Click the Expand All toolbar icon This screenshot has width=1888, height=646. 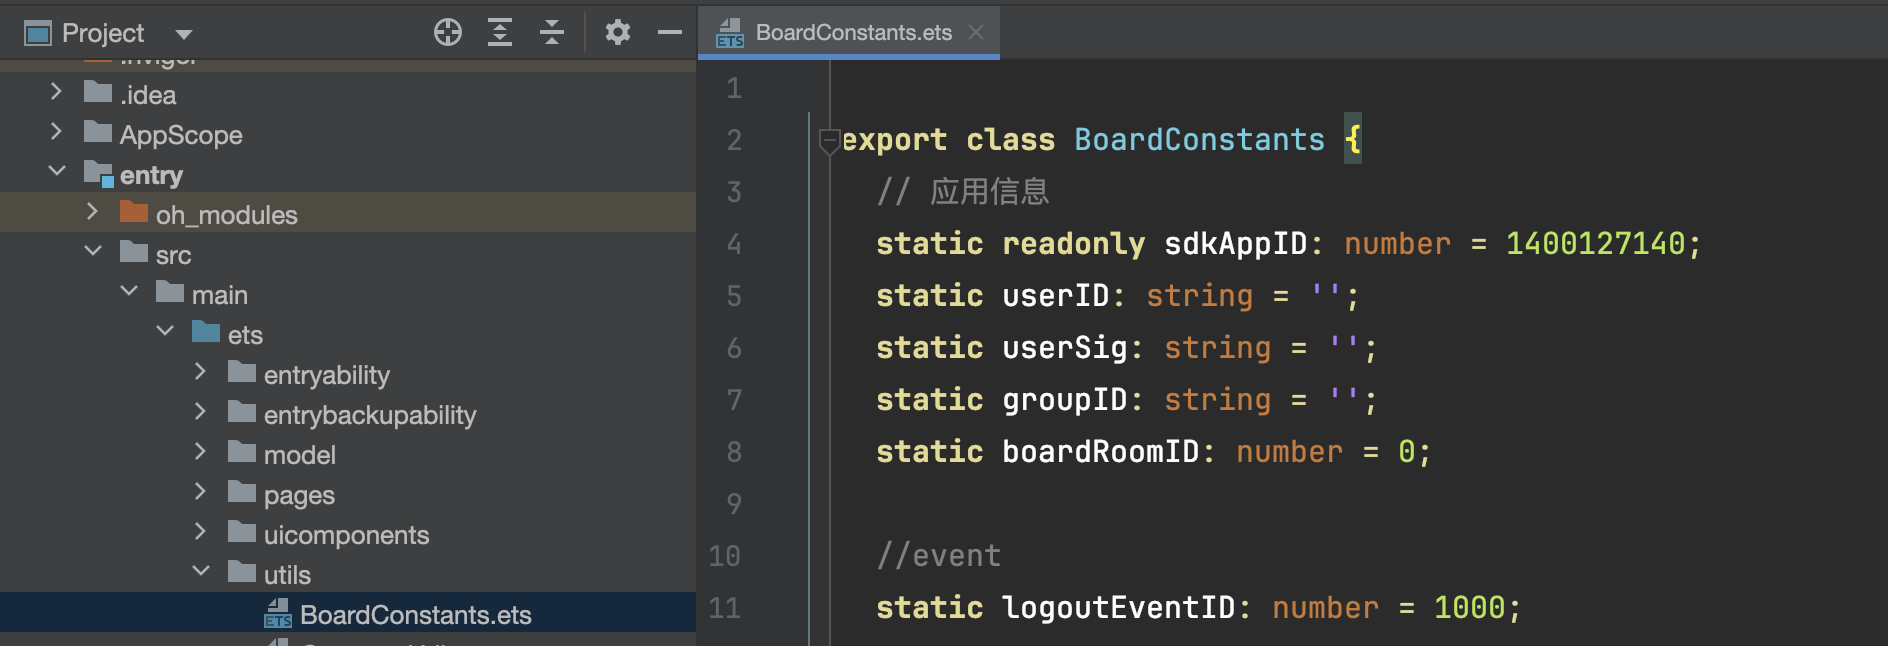click(x=500, y=33)
